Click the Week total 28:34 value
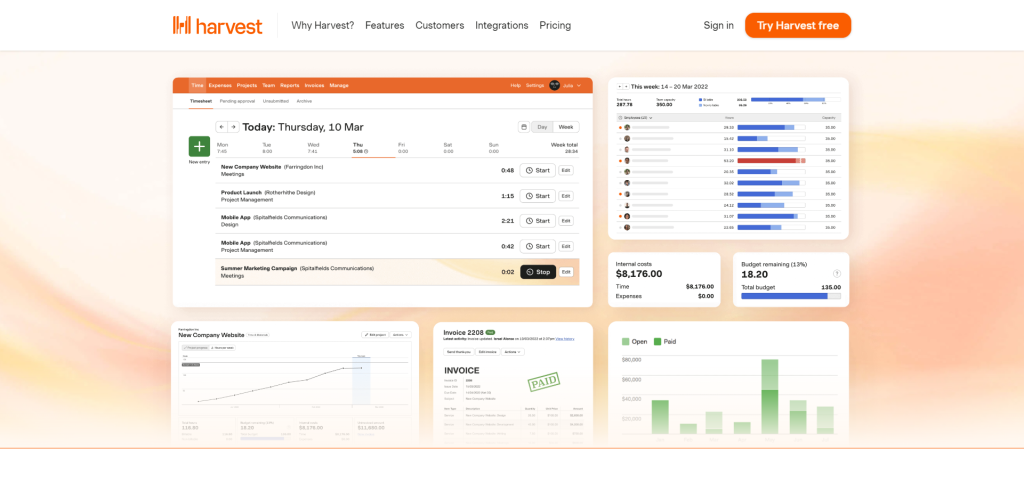The width and height of the screenshot is (1024, 491). point(571,151)
